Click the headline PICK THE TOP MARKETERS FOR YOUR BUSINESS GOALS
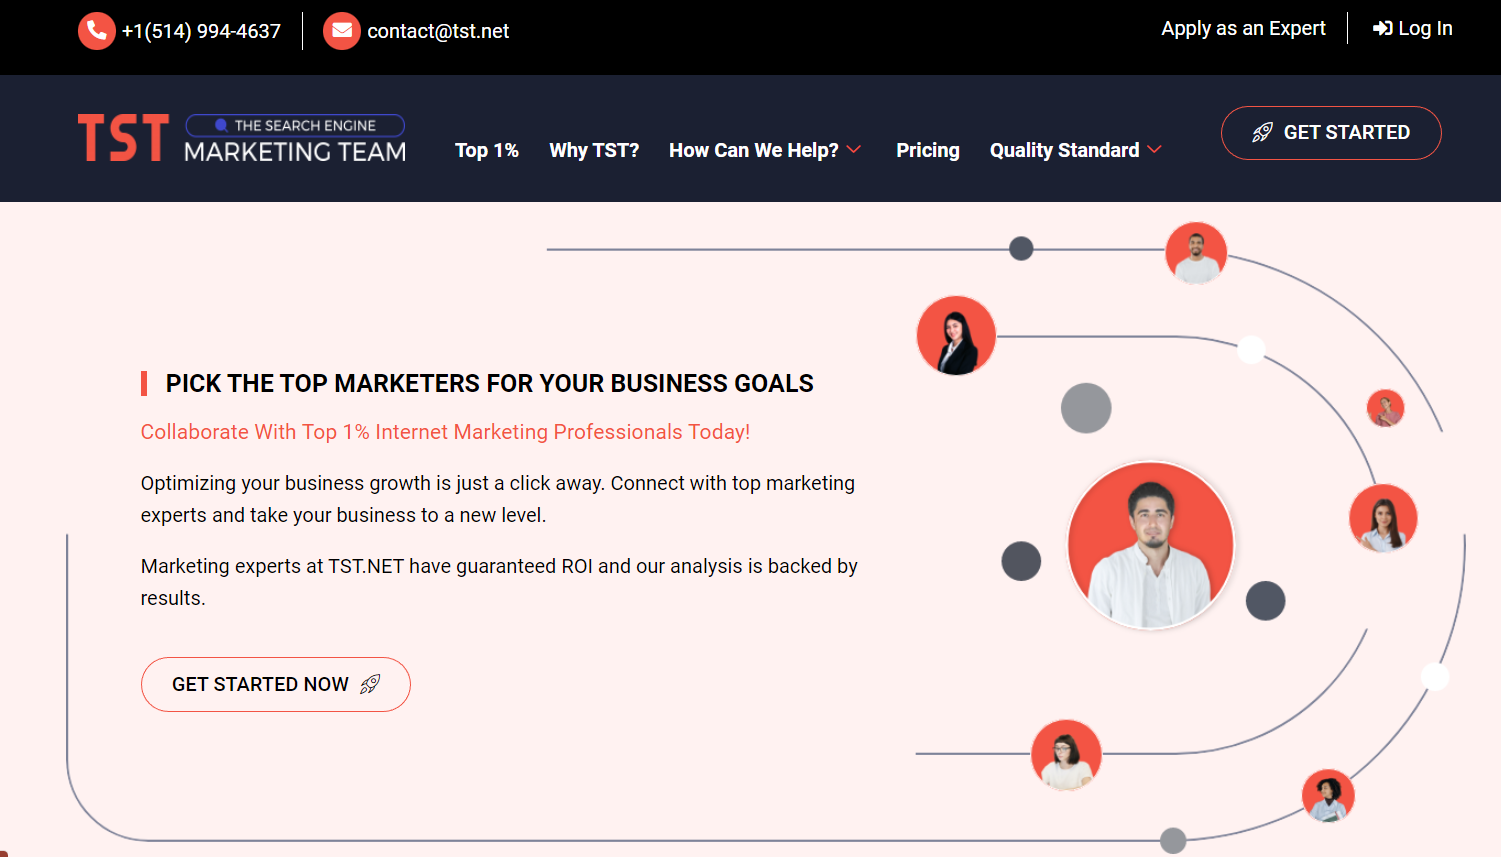 tap(490, 384)
